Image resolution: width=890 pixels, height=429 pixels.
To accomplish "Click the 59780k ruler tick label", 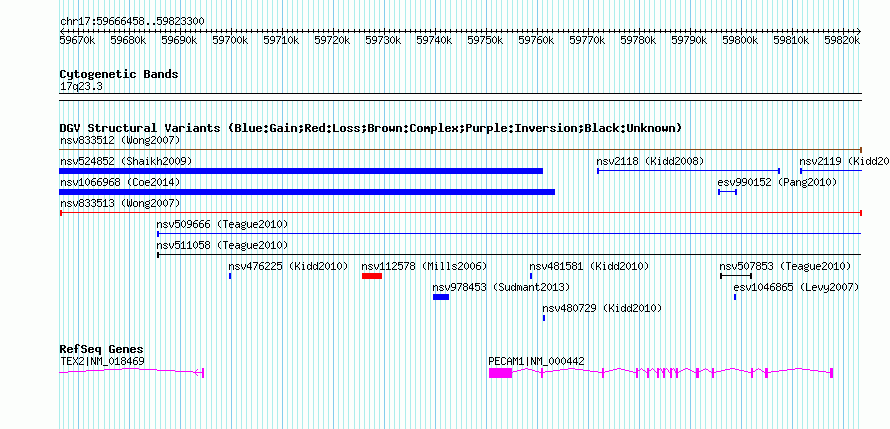I will point(639,40).
